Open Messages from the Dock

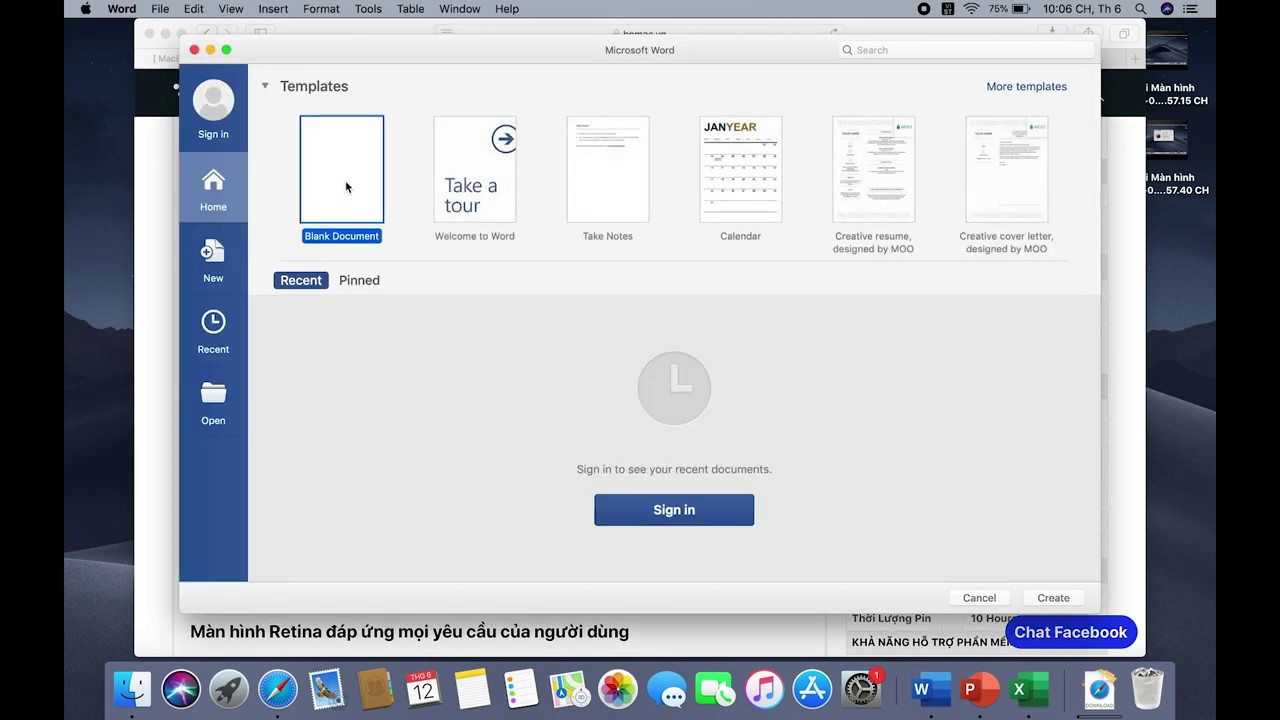(x=667, y=689)
